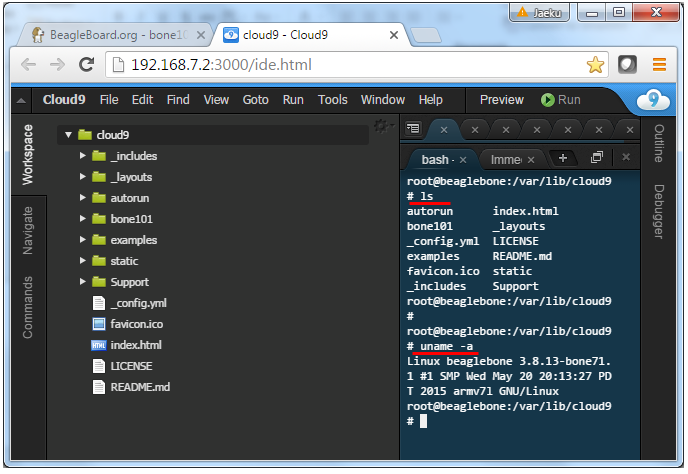Open the Help menu
Screen dimensions: 688x474
pos(430,100)
